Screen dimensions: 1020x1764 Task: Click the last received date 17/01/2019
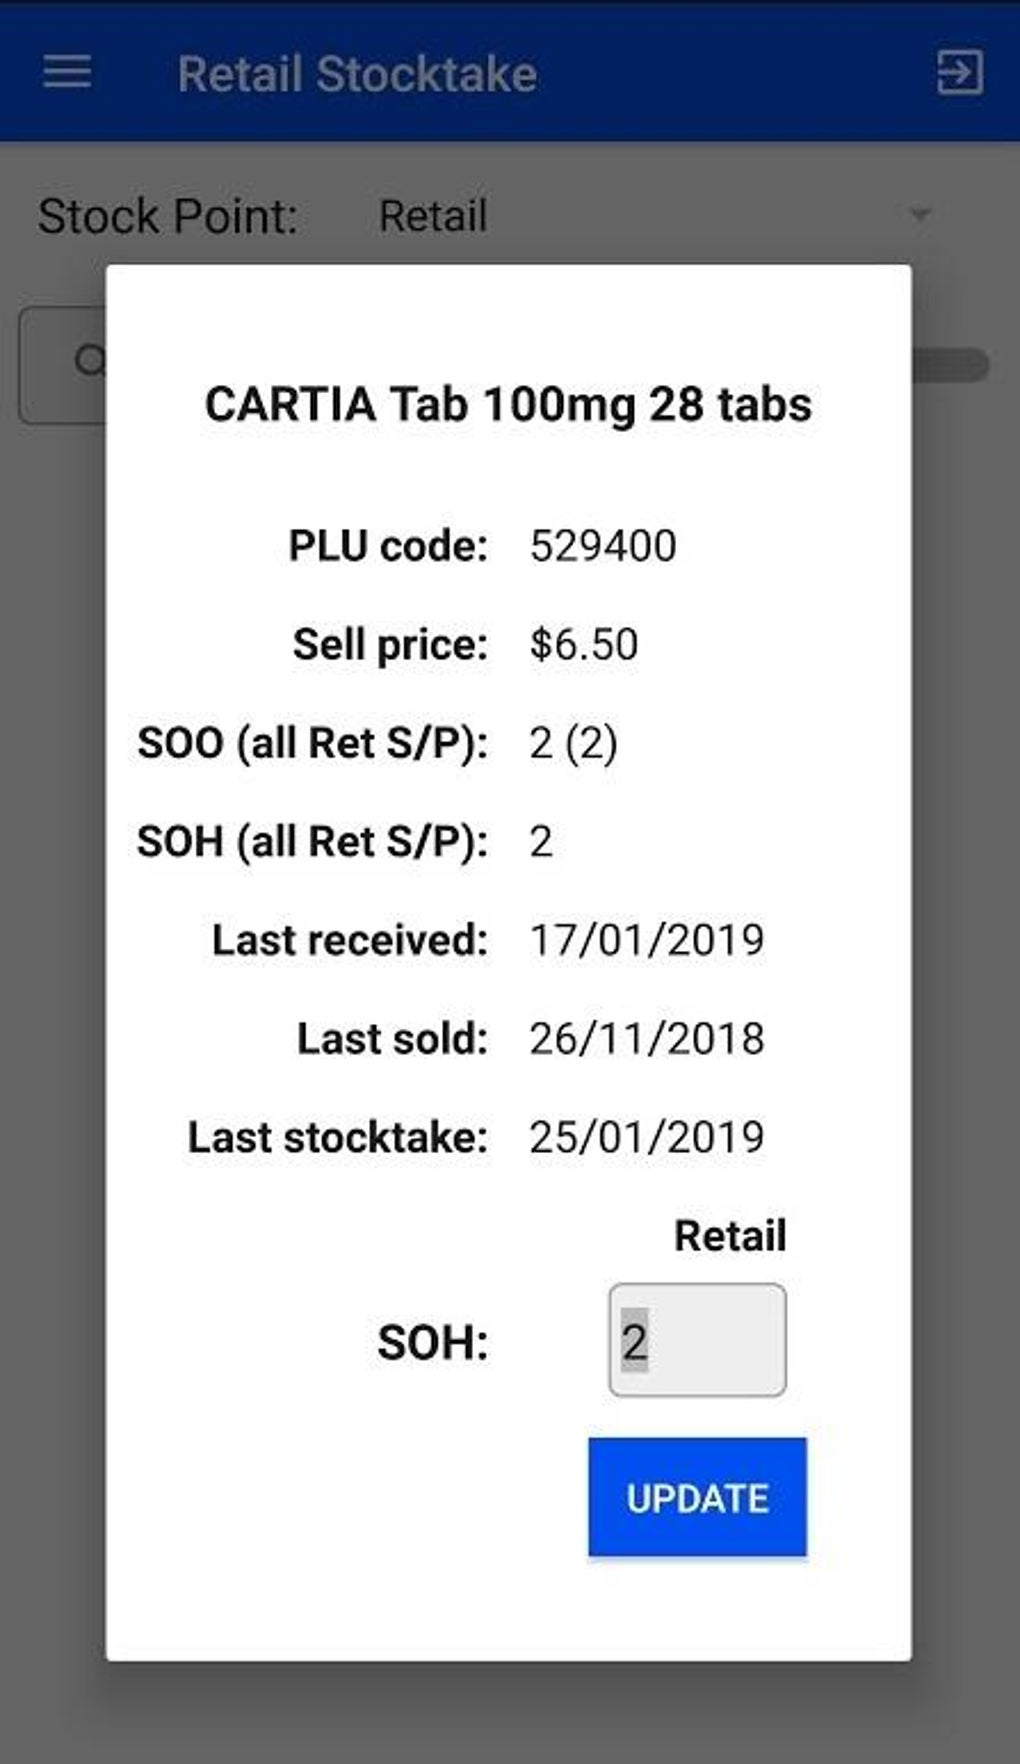point(646,940)
